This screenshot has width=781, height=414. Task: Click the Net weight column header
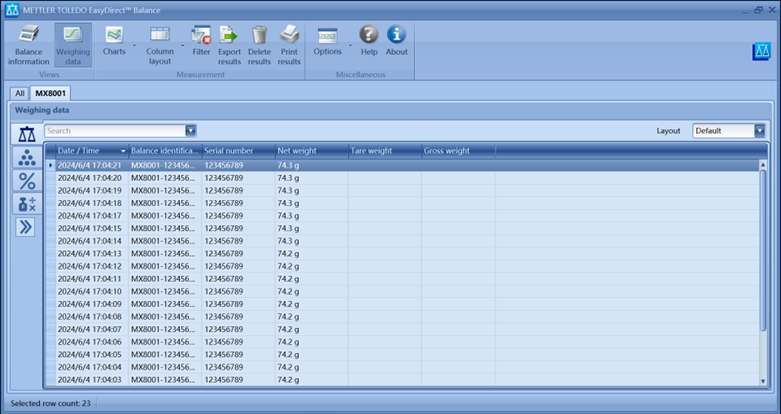tap(312, 151)
